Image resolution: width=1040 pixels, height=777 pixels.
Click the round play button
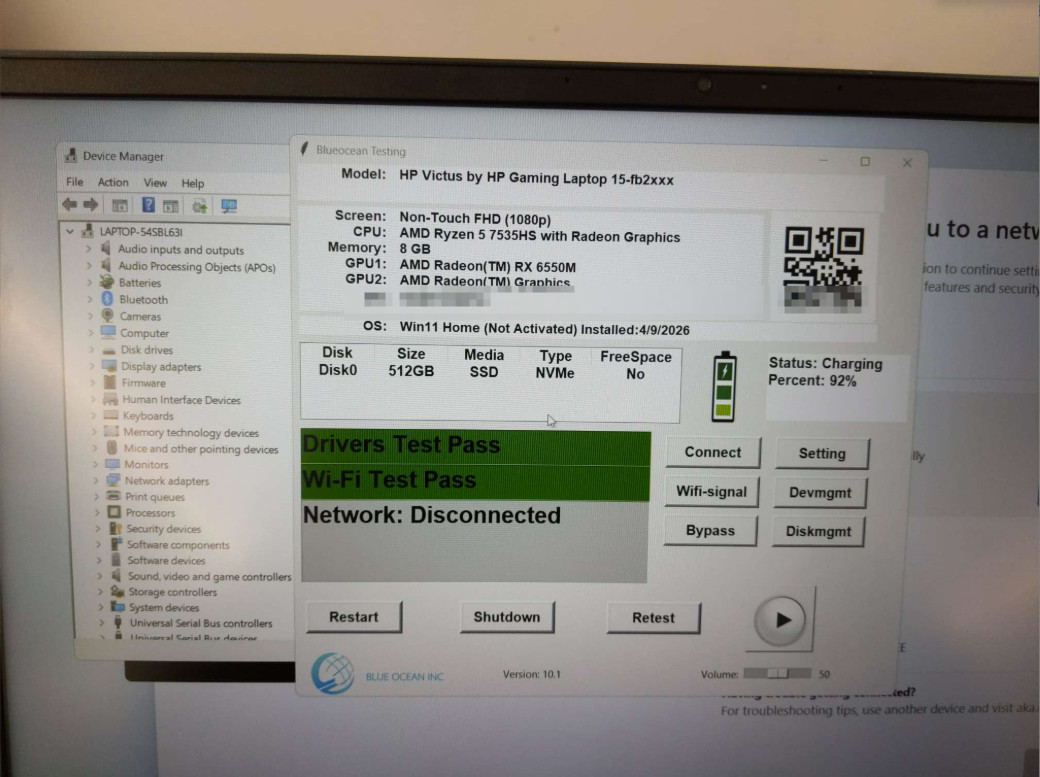pyautogui.click(x=780, y=620)
